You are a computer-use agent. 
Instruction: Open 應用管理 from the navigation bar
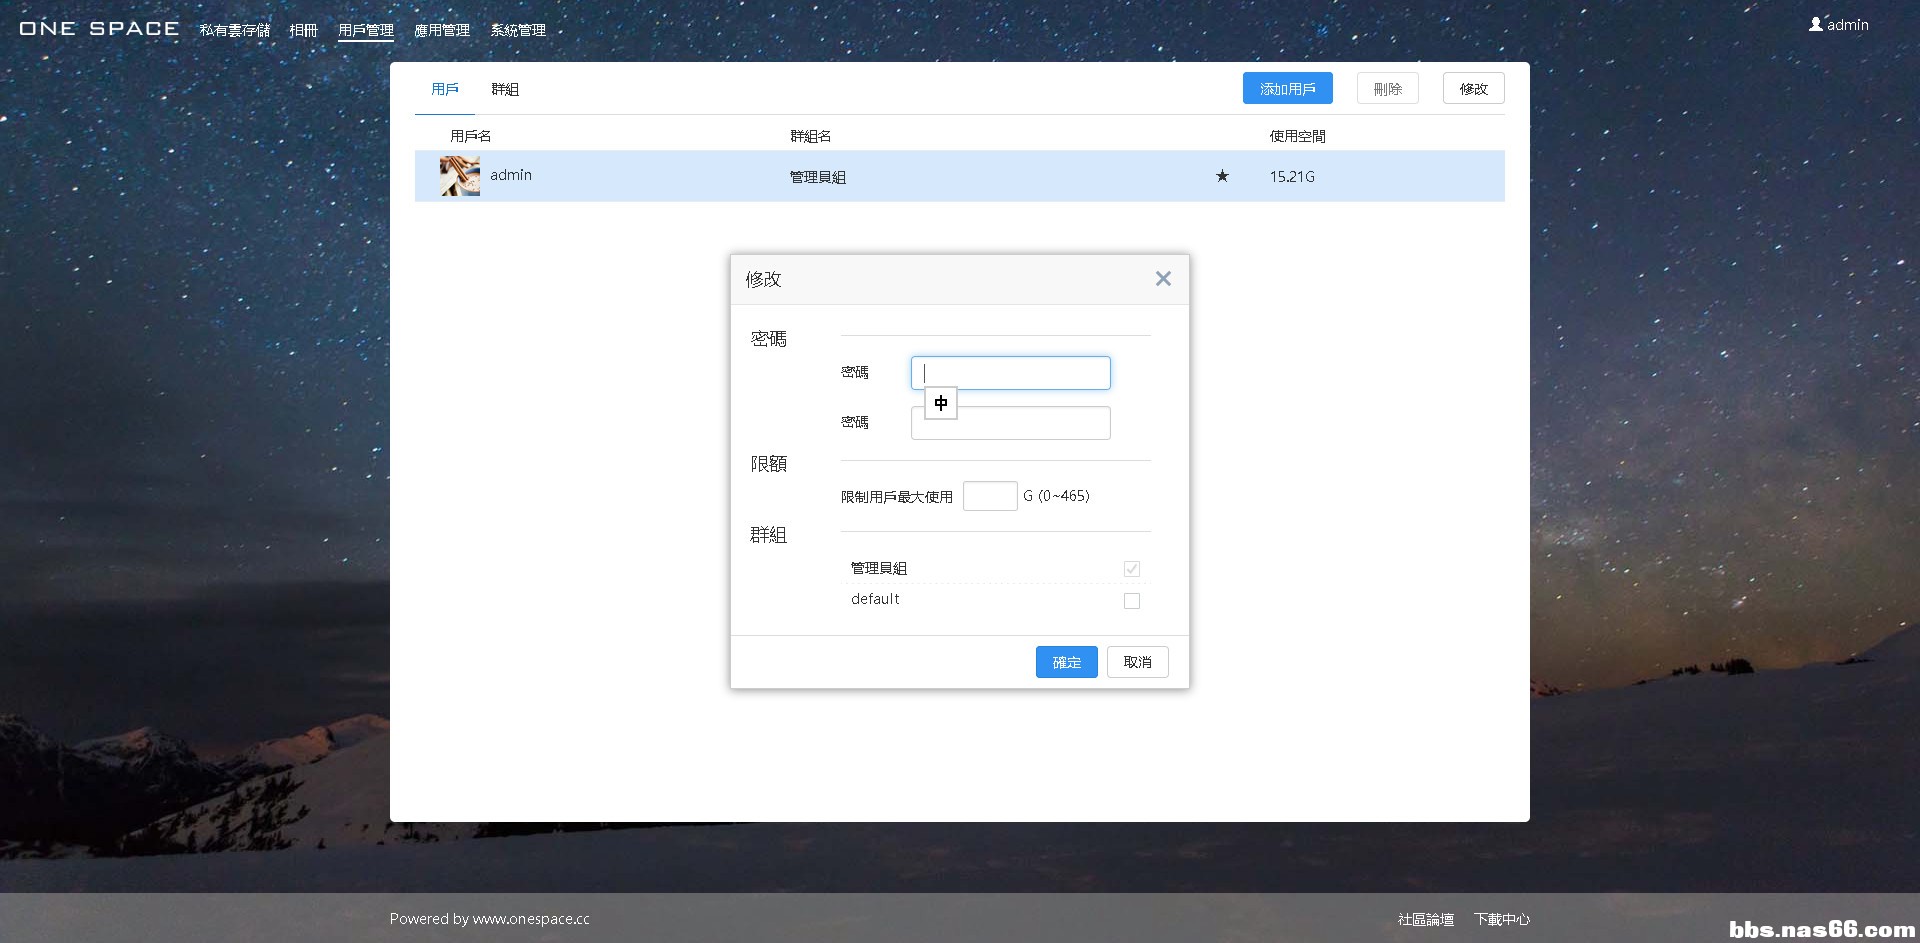click(441, 30)
